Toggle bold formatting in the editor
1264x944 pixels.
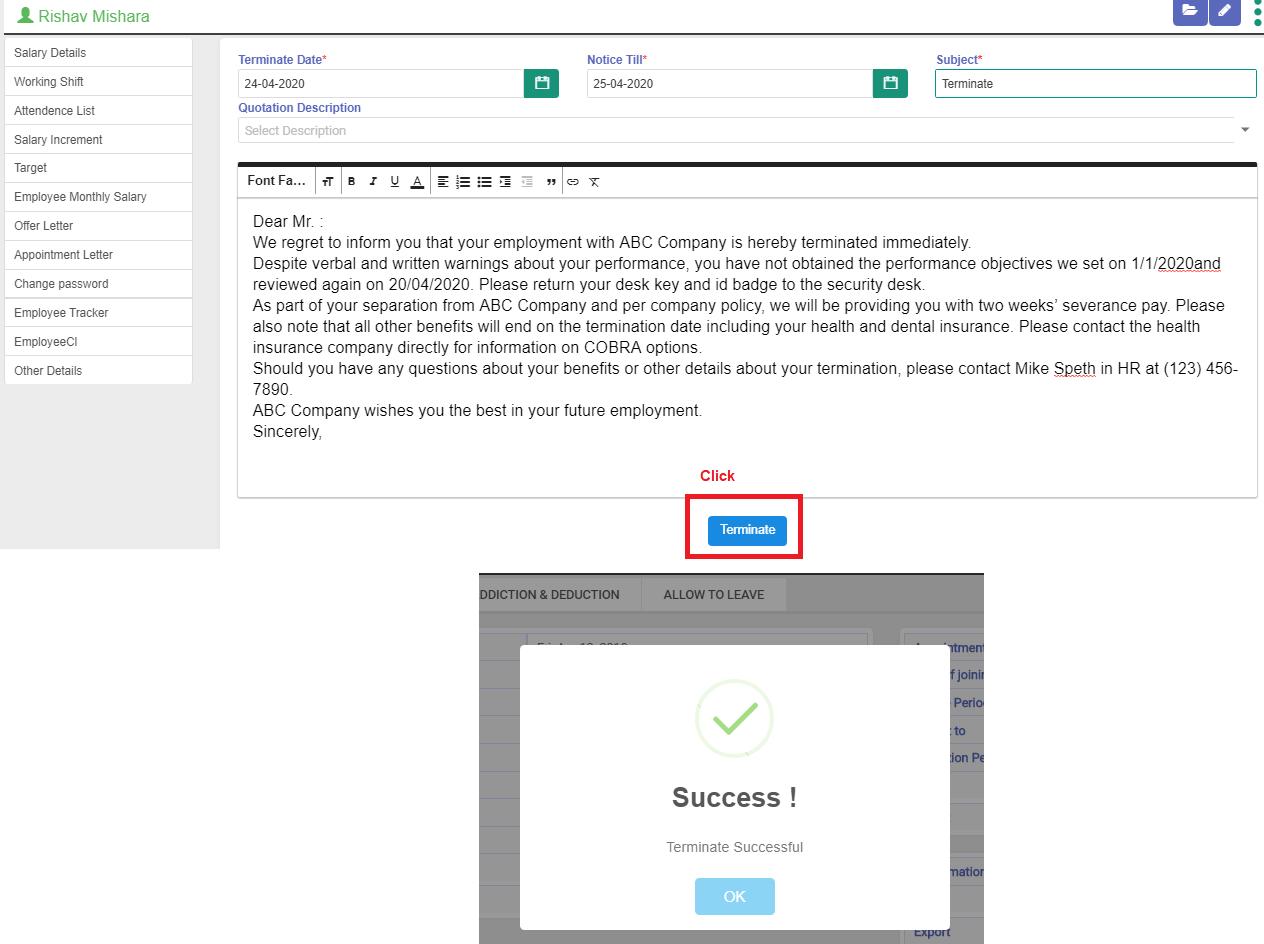pos(351,181)
